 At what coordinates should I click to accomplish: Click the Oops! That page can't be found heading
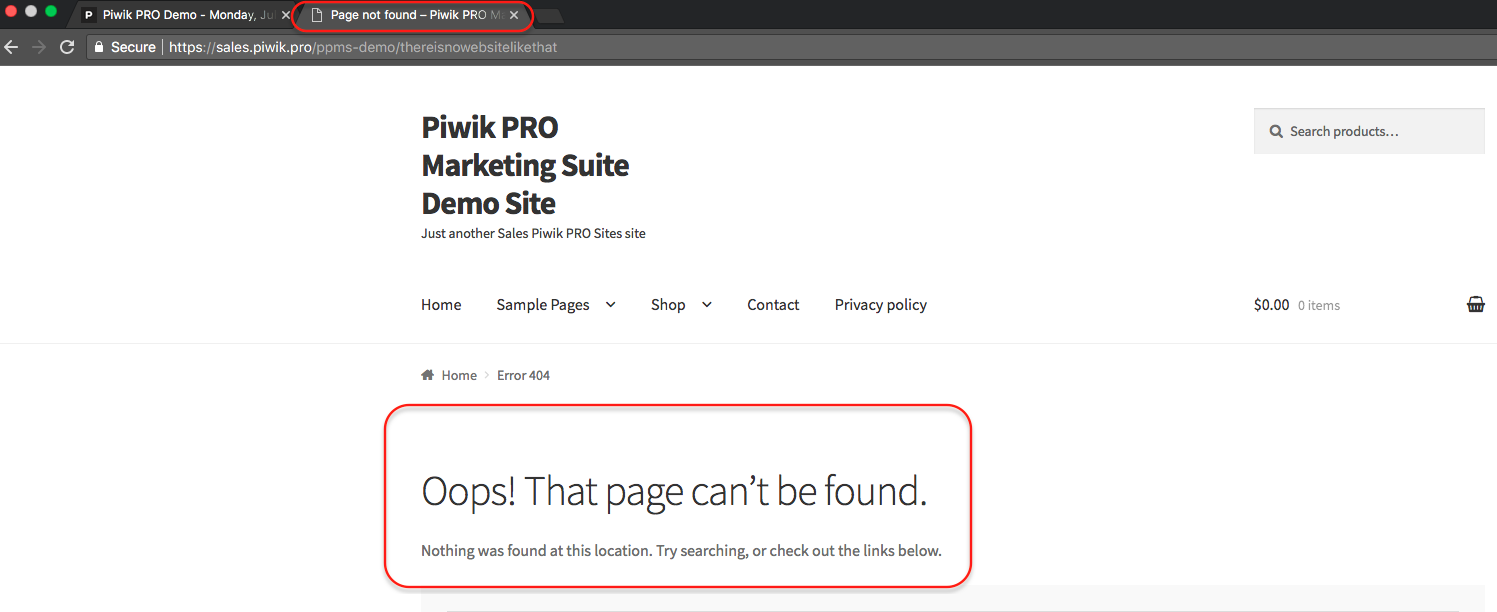pyautogui.click(x=674, y=491)
